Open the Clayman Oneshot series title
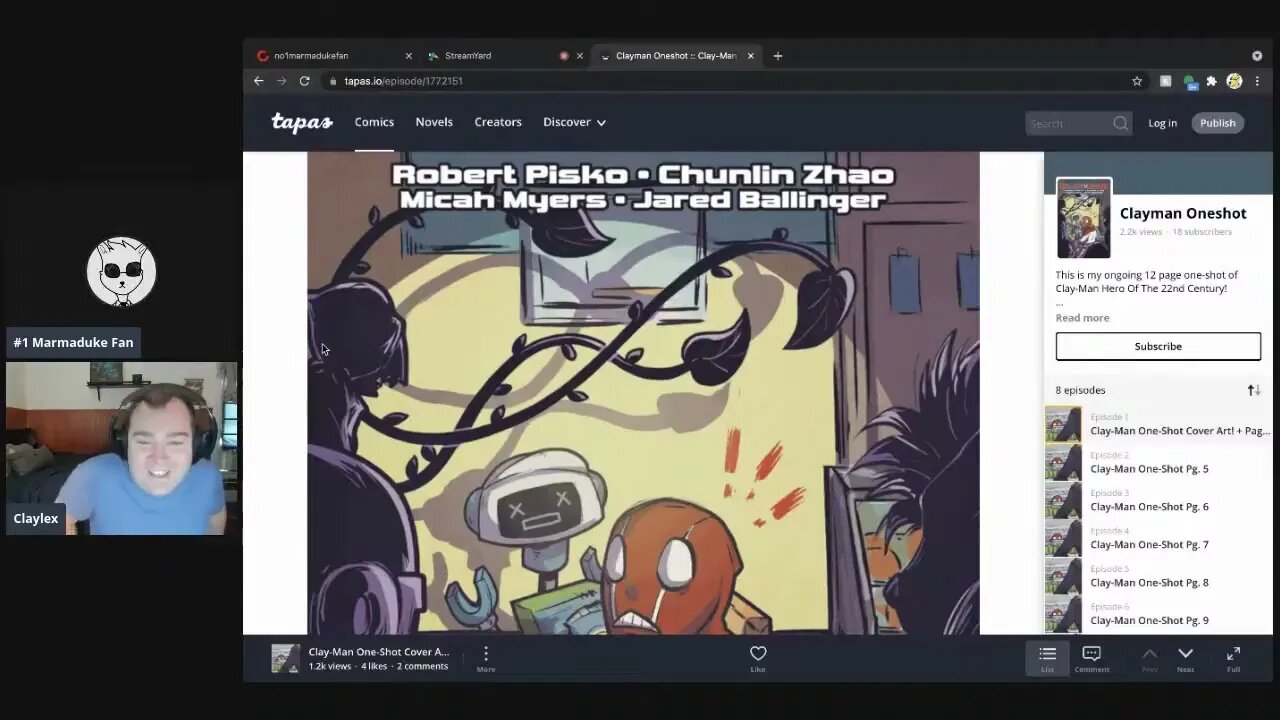The width and height of the screenshot is (1280, 720). (x=1183, y=213)
